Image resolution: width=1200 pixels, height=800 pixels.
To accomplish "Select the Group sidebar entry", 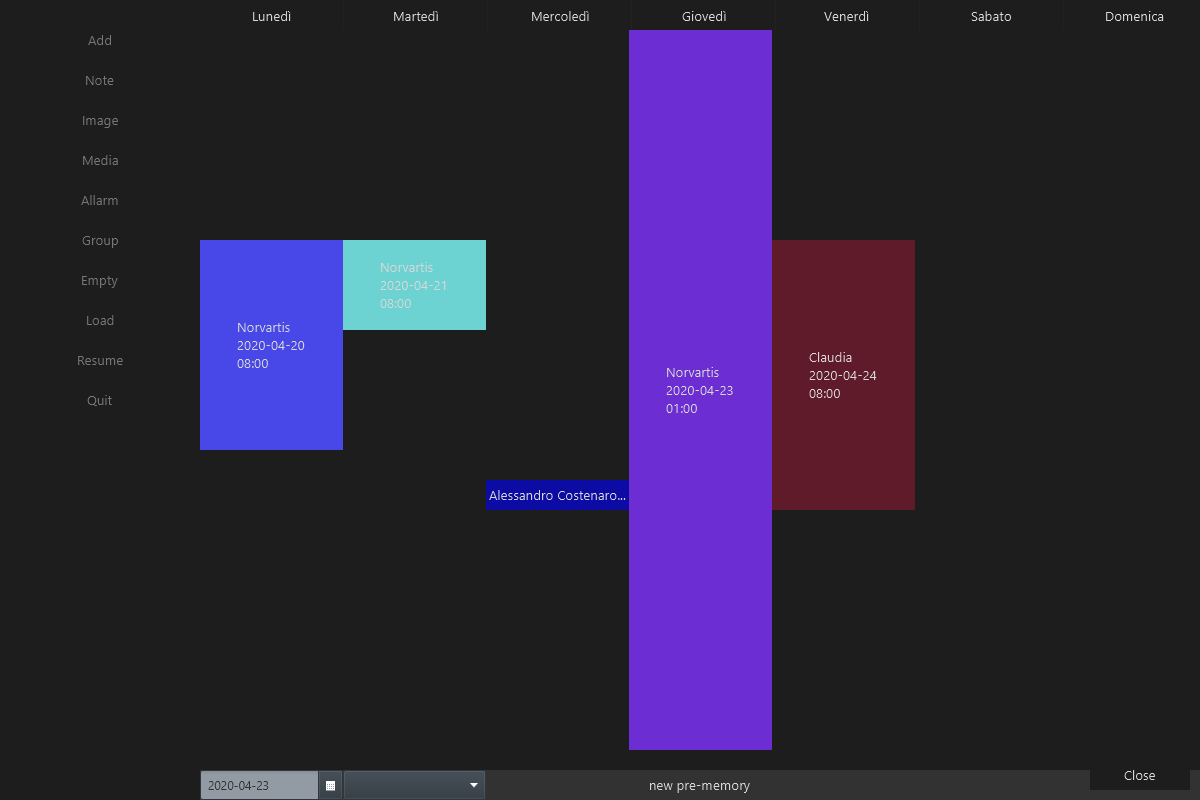I will click(100, 241).
